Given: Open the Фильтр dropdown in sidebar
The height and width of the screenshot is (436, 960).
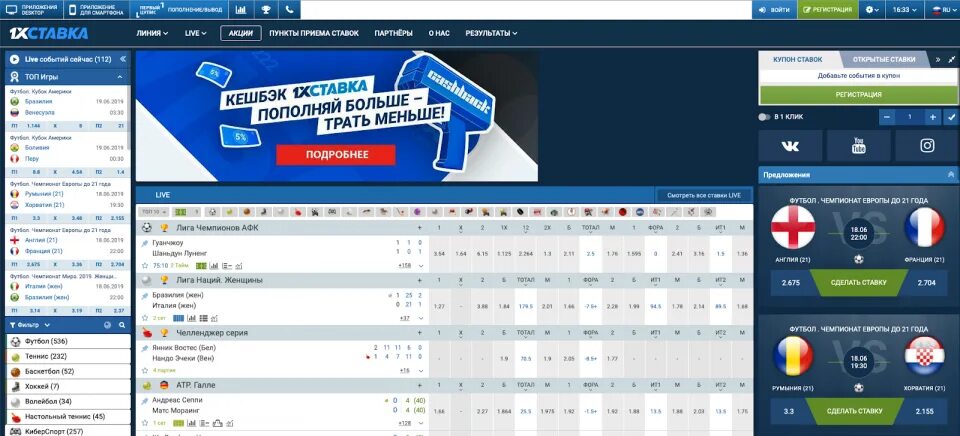Looking at the screenshot, I should point(31,325).
